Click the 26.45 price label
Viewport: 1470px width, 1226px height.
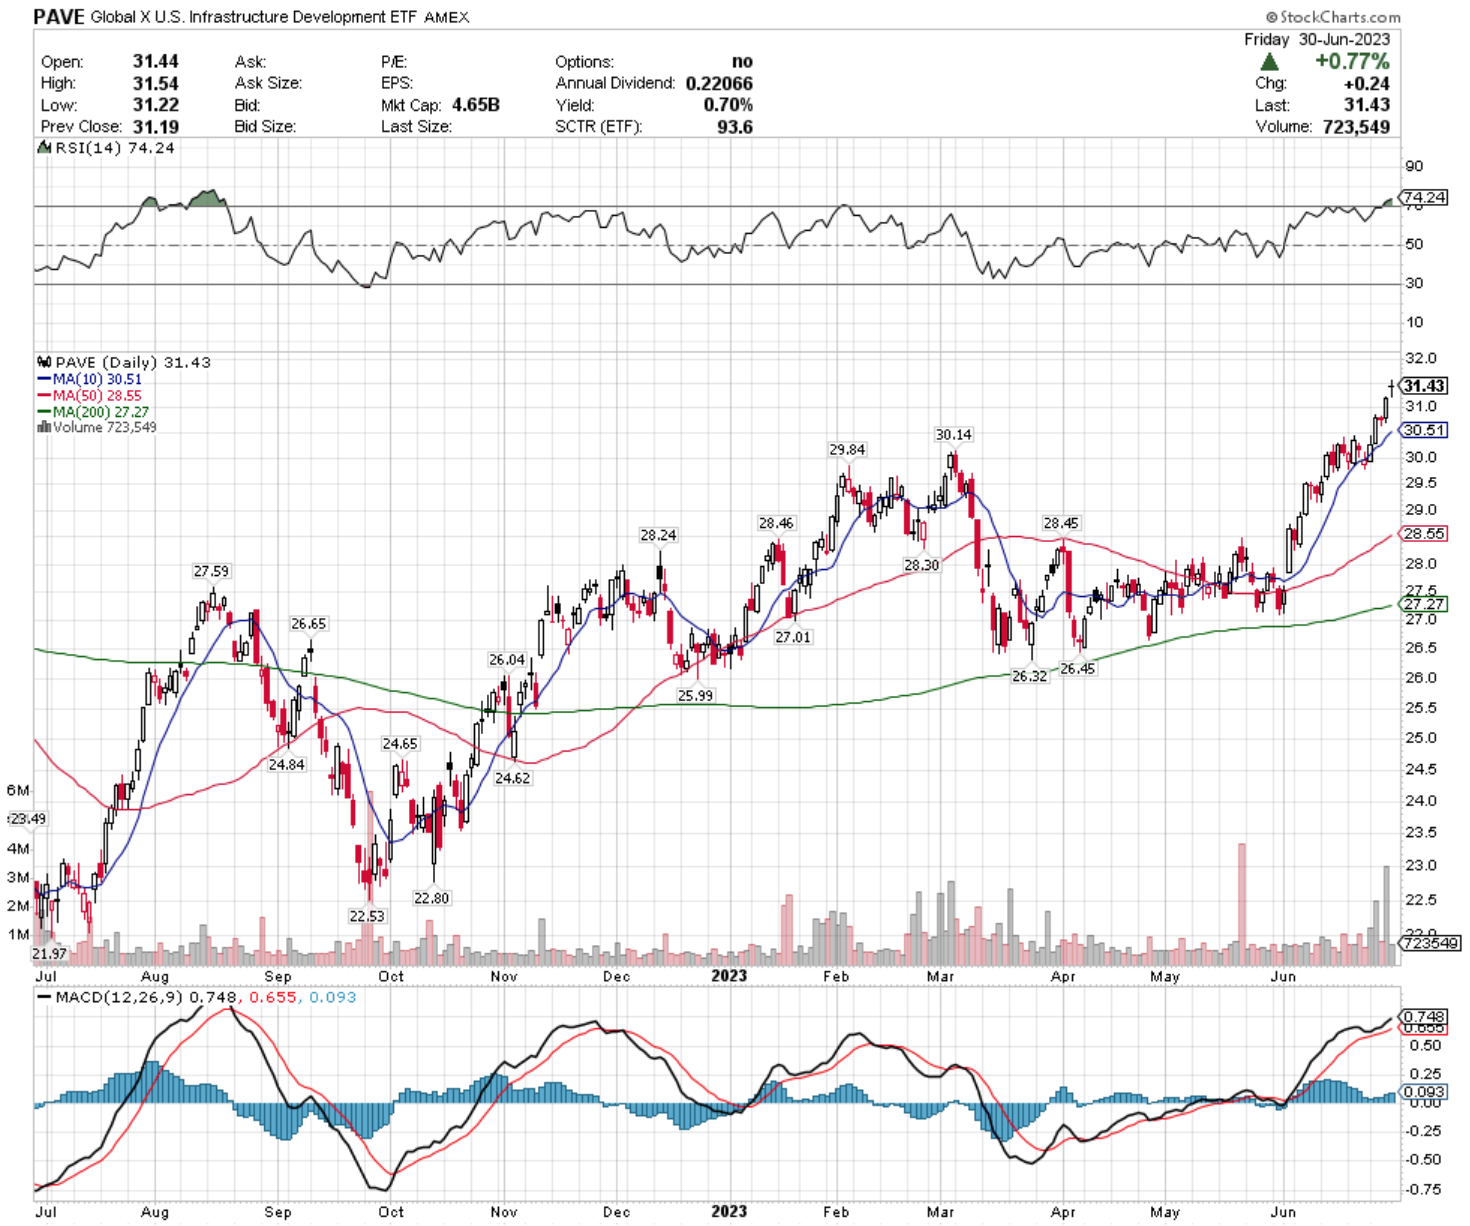pos(1077,669)
